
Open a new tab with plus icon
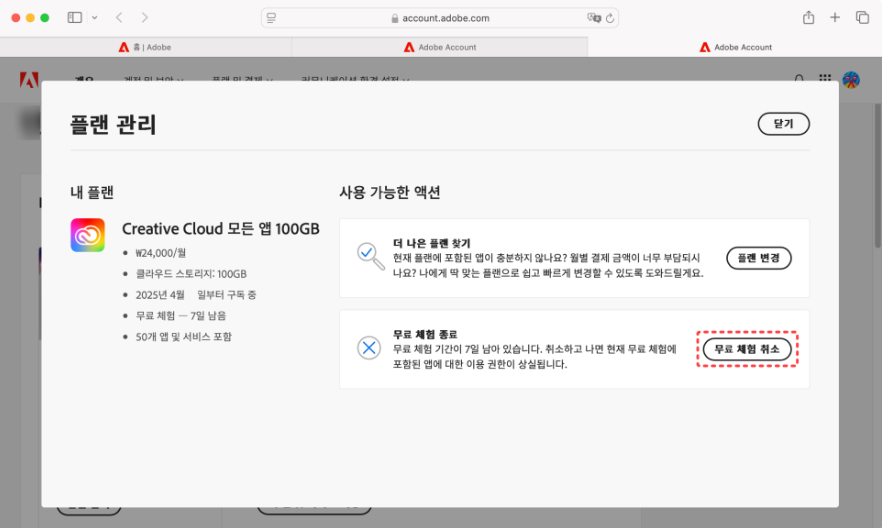pos(835,17)
